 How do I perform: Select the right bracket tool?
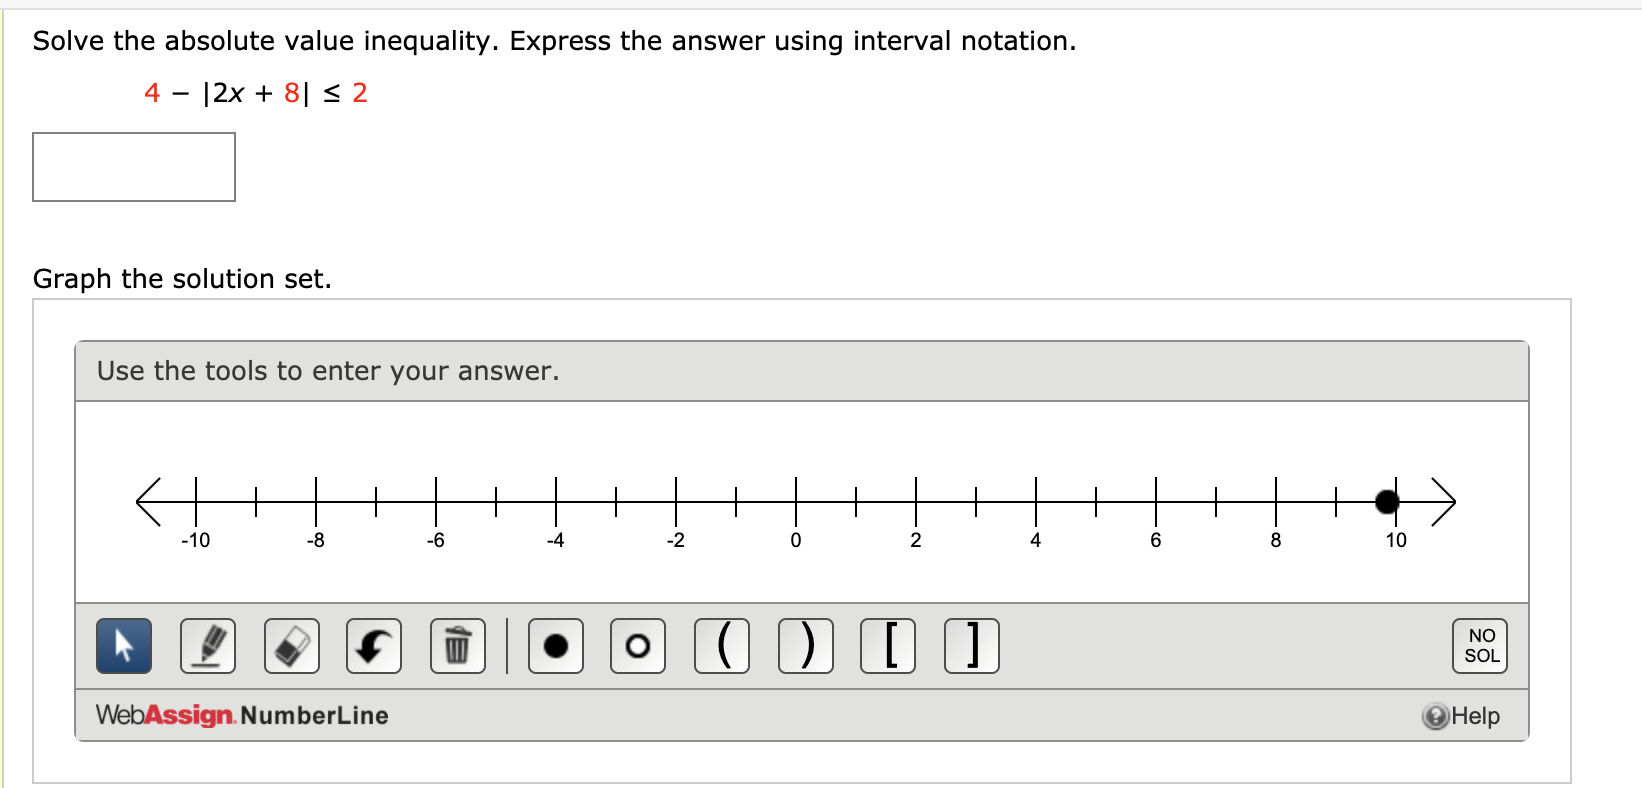click(971, 646)
